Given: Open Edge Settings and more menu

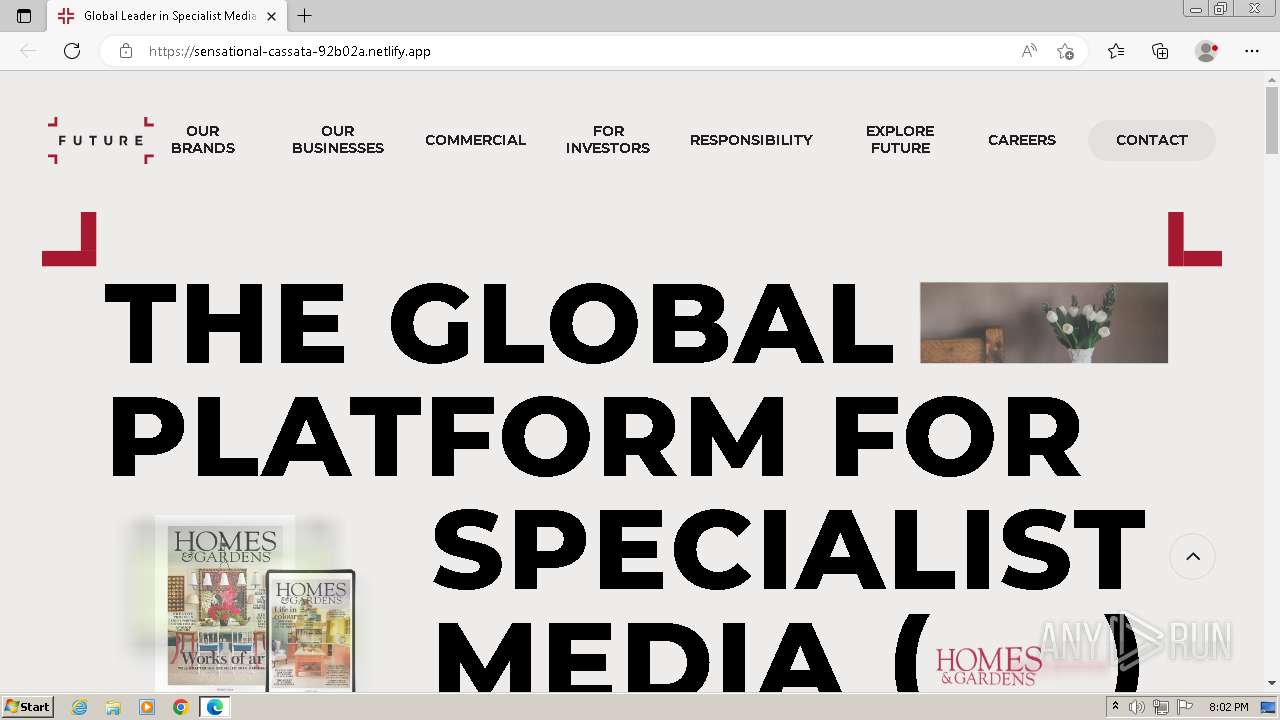Looking at the screenshot, I should (1252, 51).
